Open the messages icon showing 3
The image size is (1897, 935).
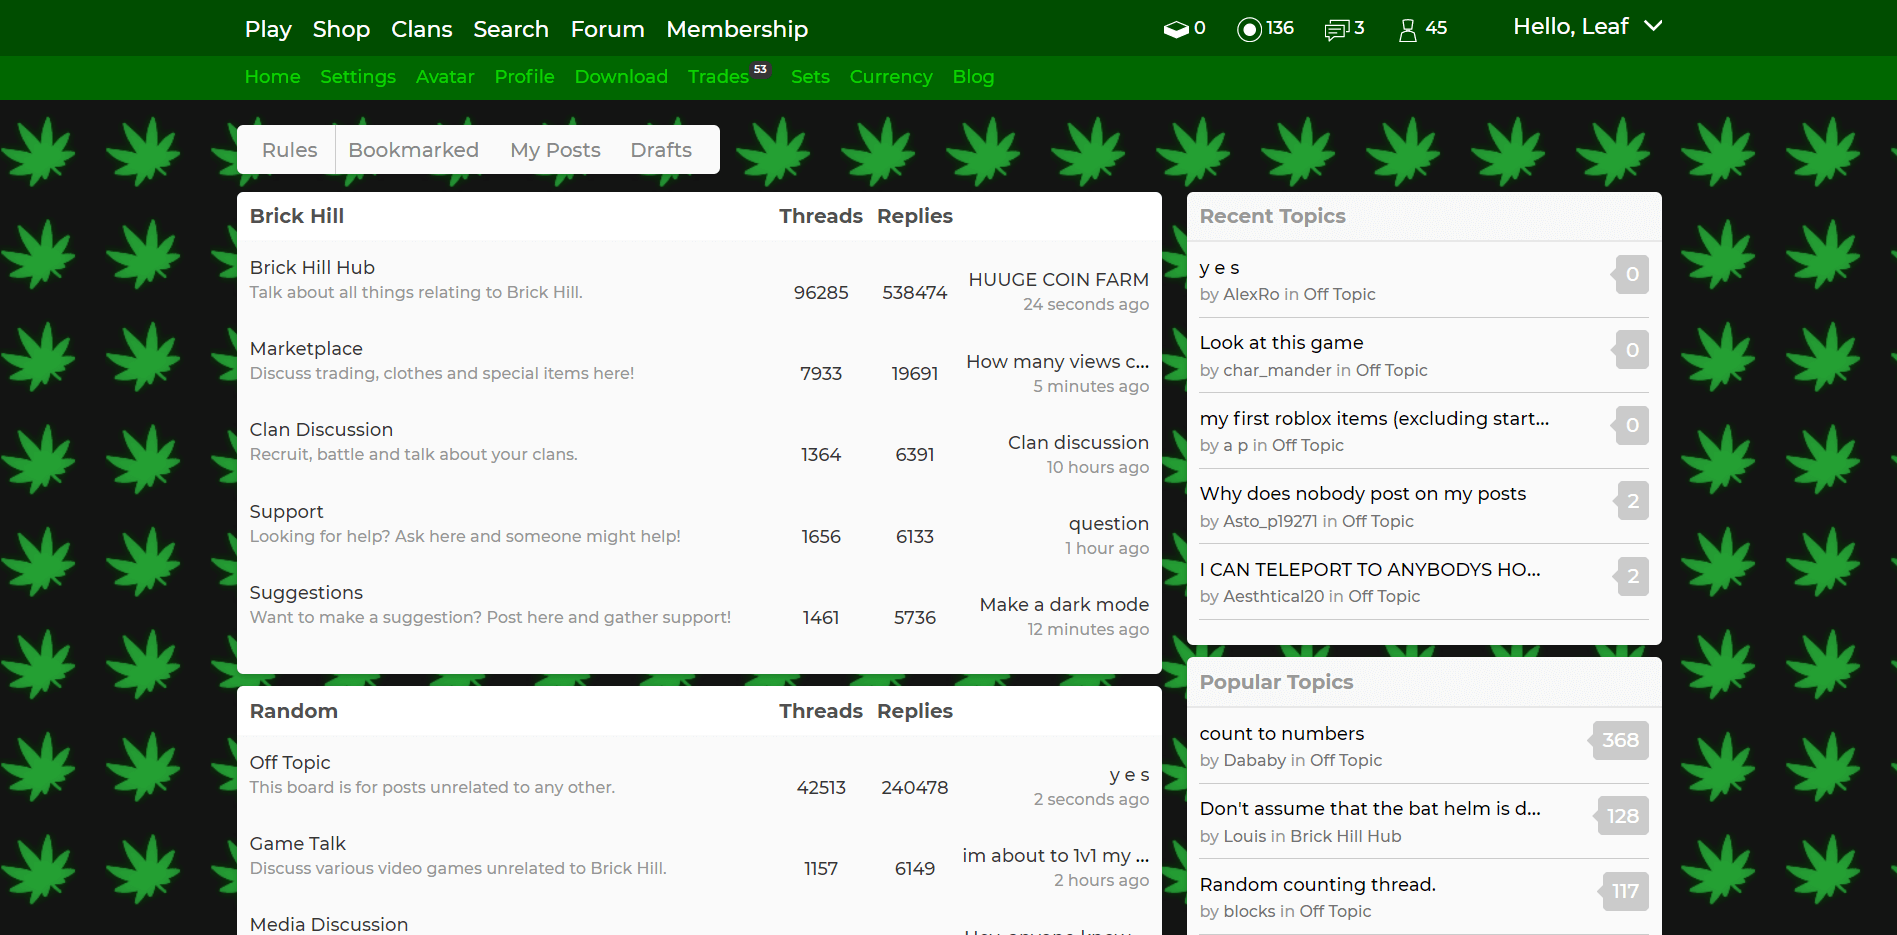(x=1345, y=29)
